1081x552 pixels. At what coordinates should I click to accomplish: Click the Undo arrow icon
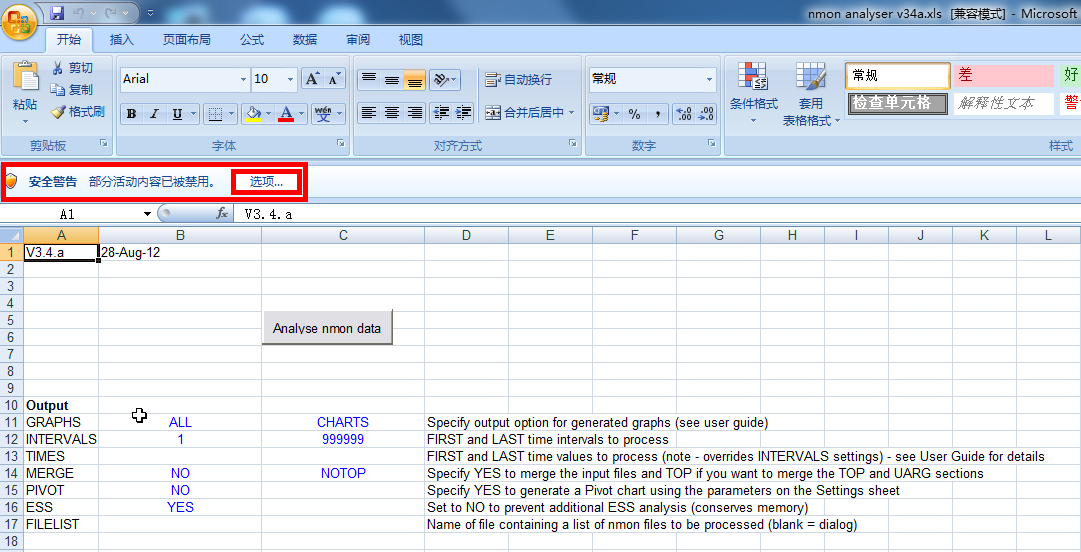pyautogui.click(x=78, y=13)
